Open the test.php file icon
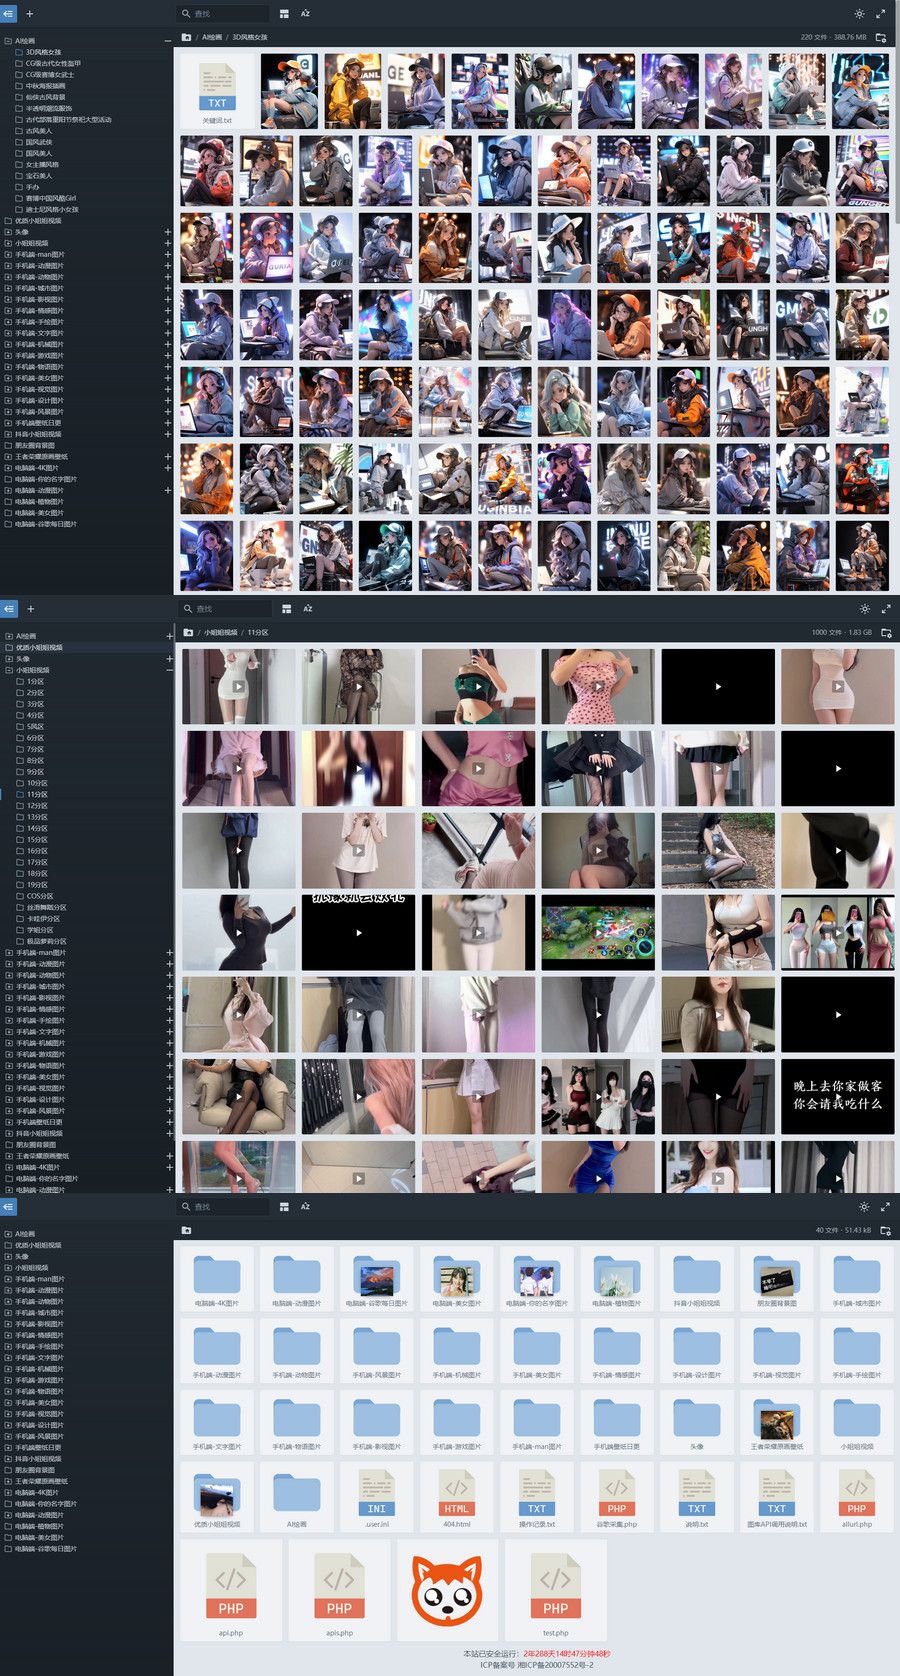900x1676 pixels. tap(555, 1584)
